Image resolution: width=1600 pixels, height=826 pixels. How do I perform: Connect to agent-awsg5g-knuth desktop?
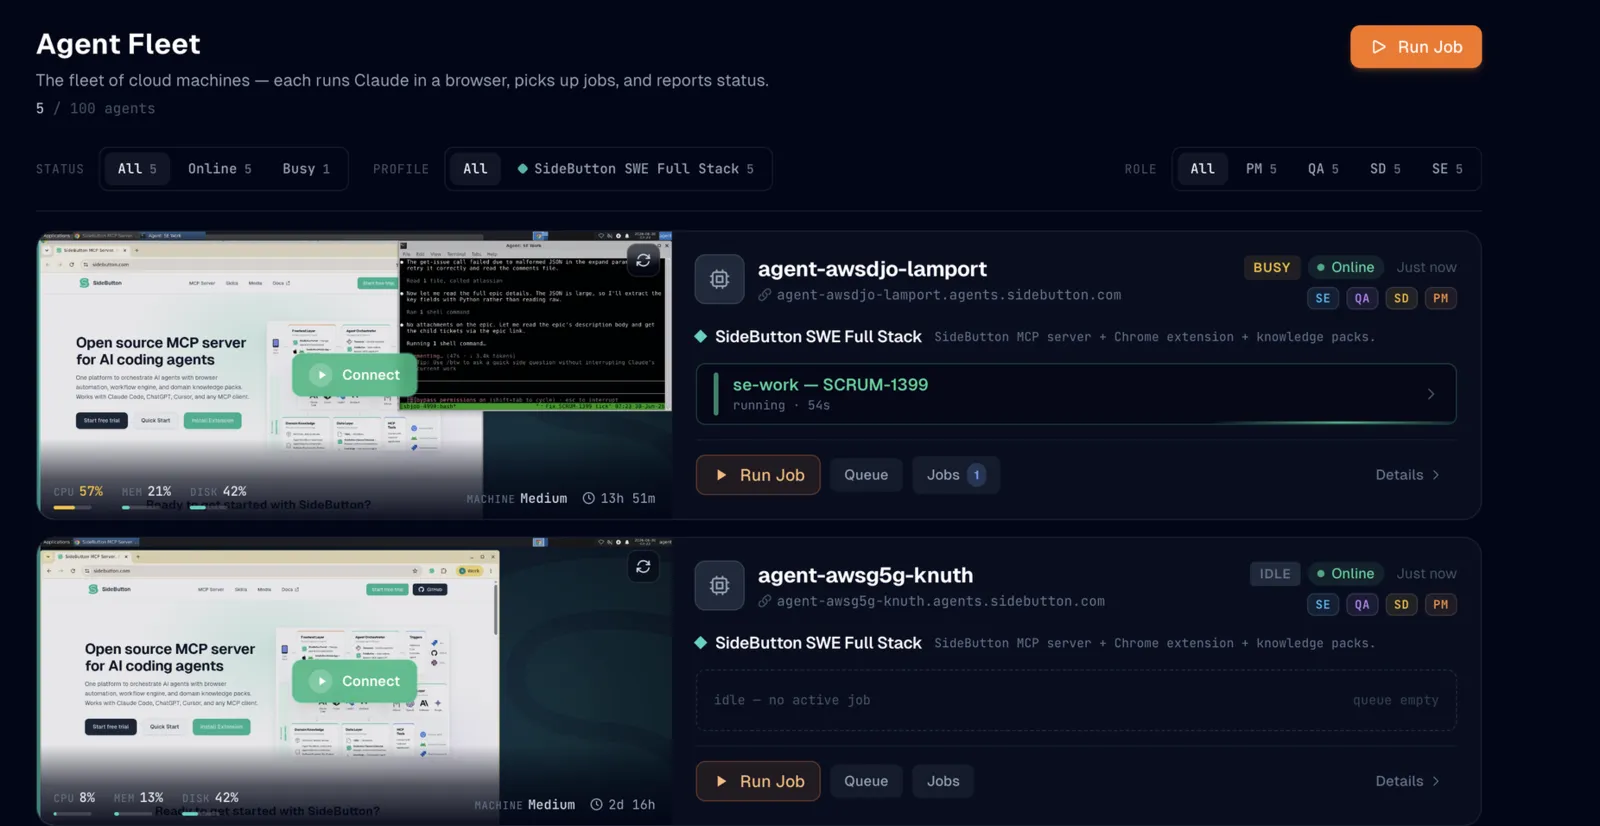[354, 681]
